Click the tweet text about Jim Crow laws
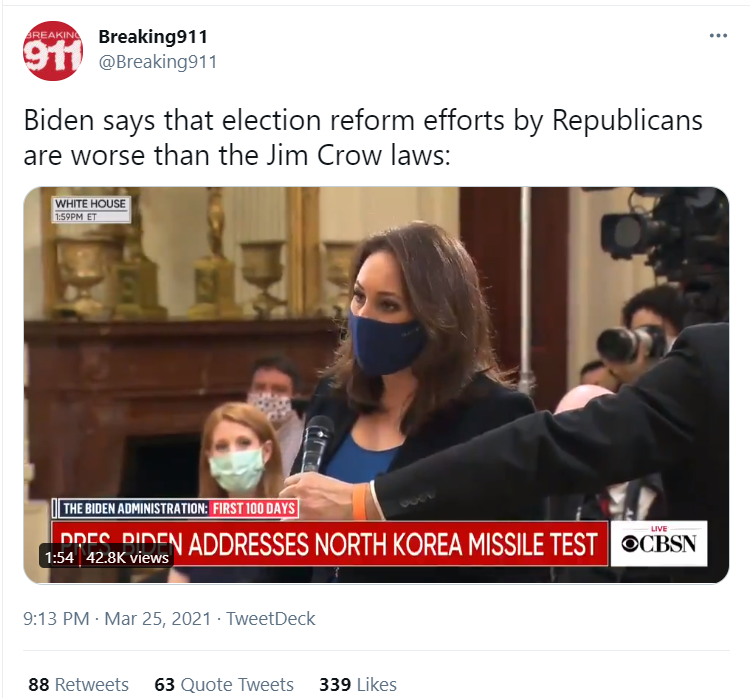The image size is (751, 698). (x=363, y=137)
